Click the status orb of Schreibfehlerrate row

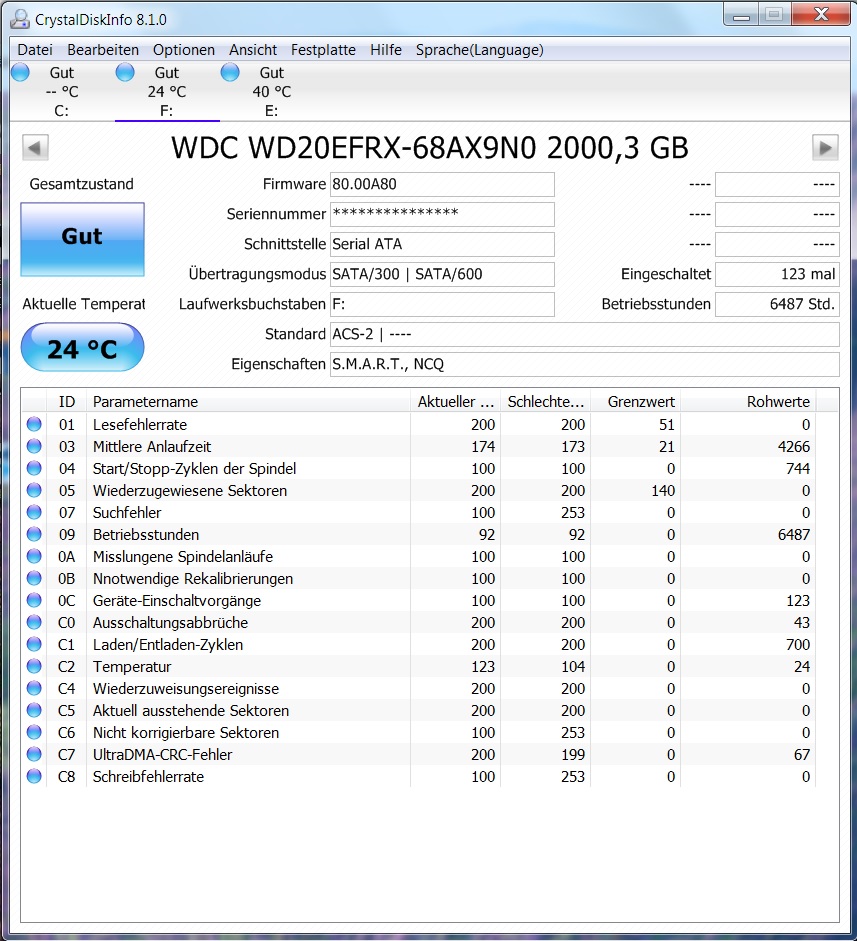34,777
